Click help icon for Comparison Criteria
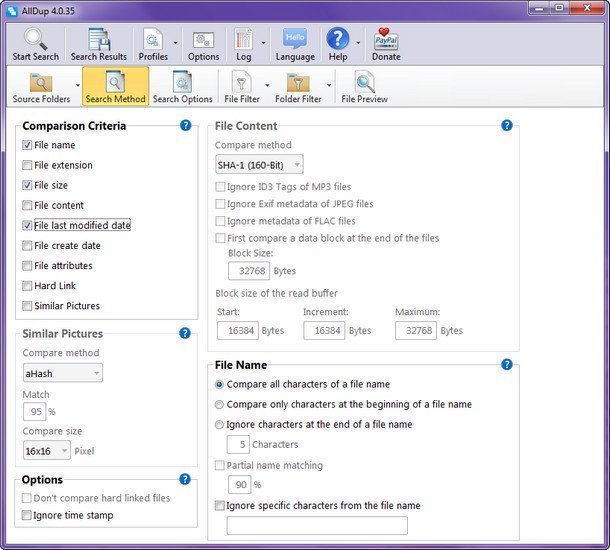The height and width of the screenshot is (550, 610). click(x=186, y=125)
